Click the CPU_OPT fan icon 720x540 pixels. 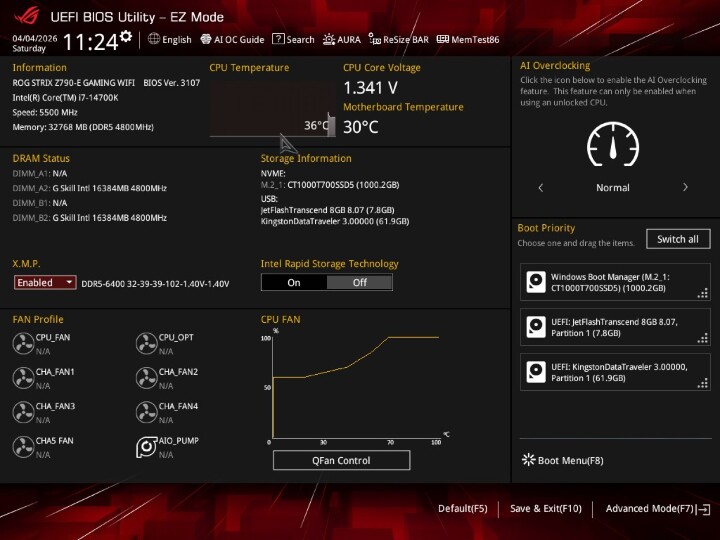click(146, 343)
